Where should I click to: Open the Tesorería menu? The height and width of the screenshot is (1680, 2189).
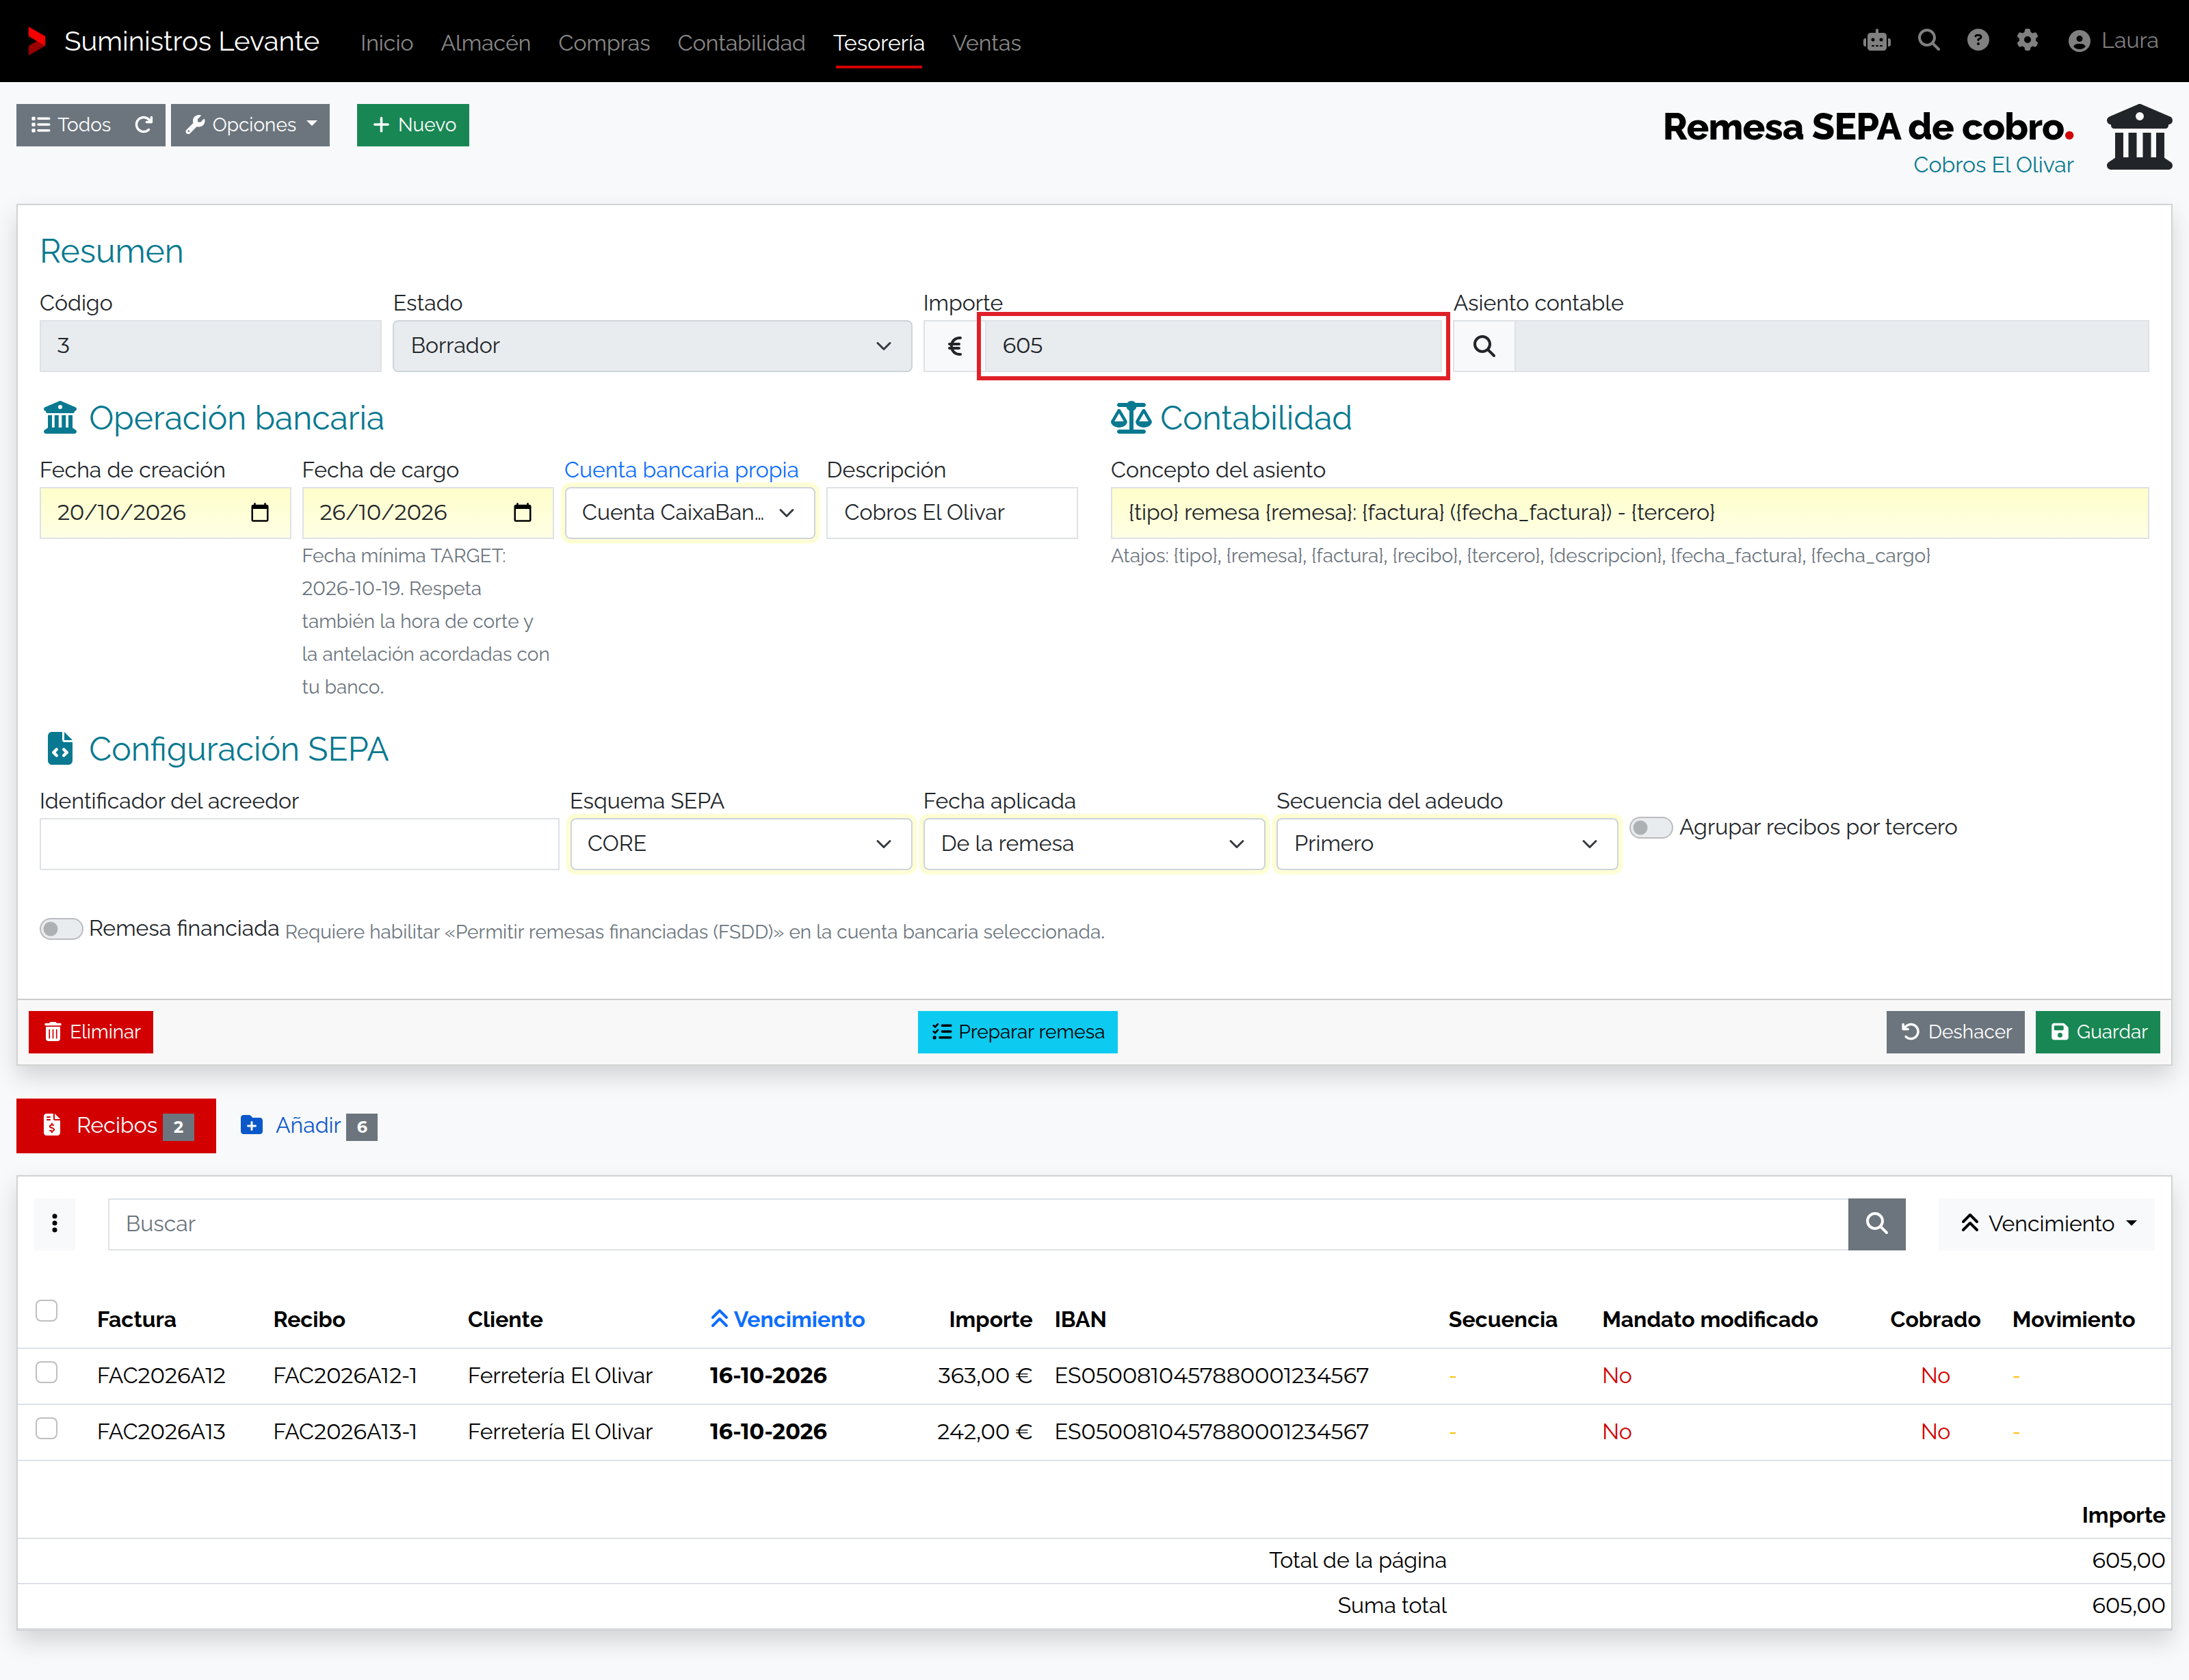[x=878, y=43]
